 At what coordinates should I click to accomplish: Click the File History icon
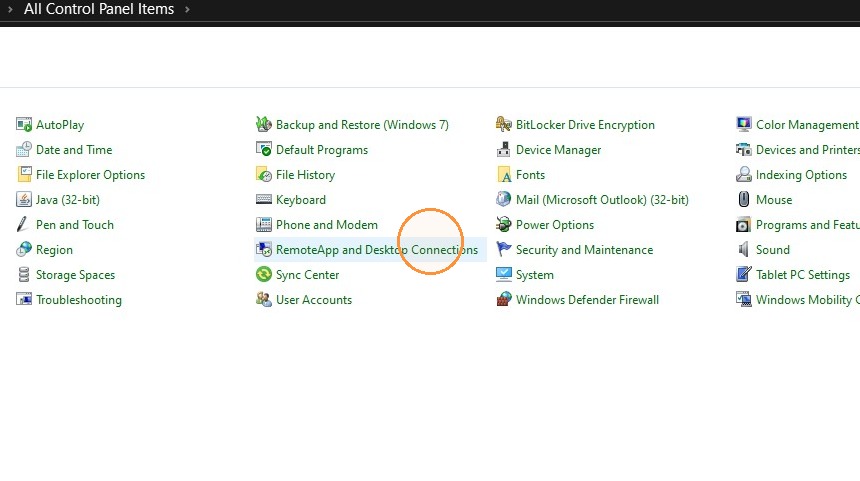pos(264,174)
